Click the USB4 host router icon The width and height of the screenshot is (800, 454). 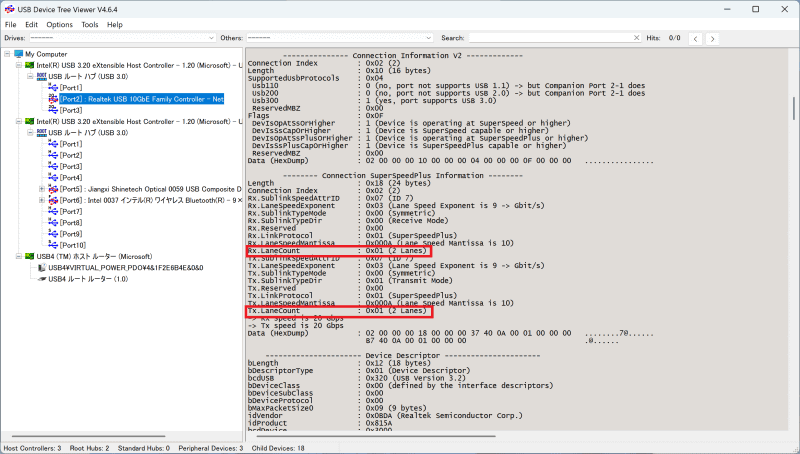(x=30, y=256)
